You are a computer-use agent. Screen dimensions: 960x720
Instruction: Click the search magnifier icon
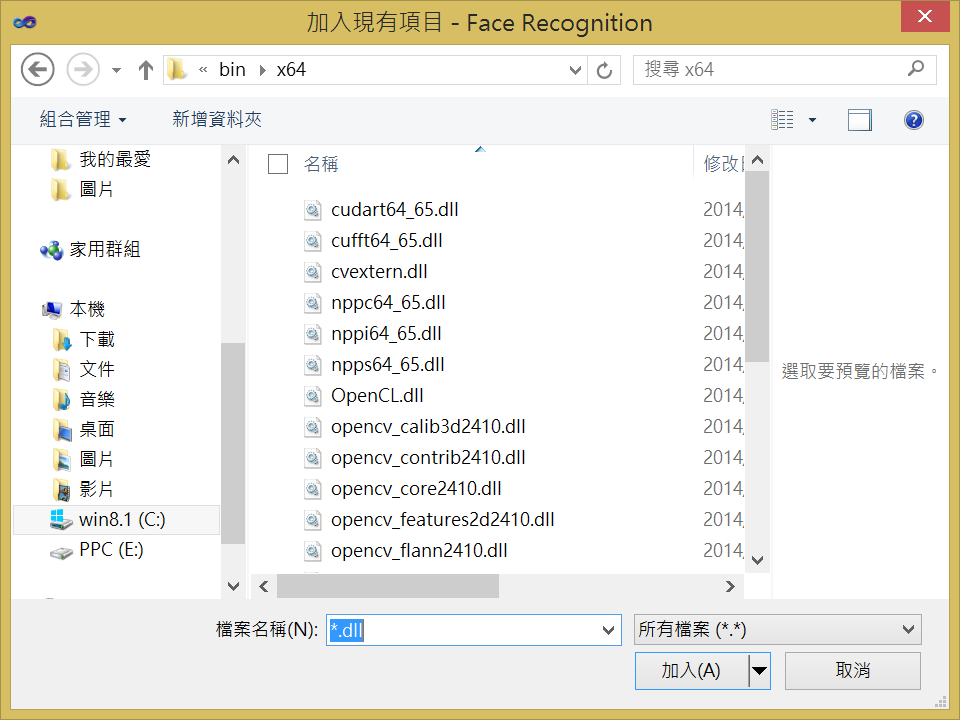pos(916,69)
